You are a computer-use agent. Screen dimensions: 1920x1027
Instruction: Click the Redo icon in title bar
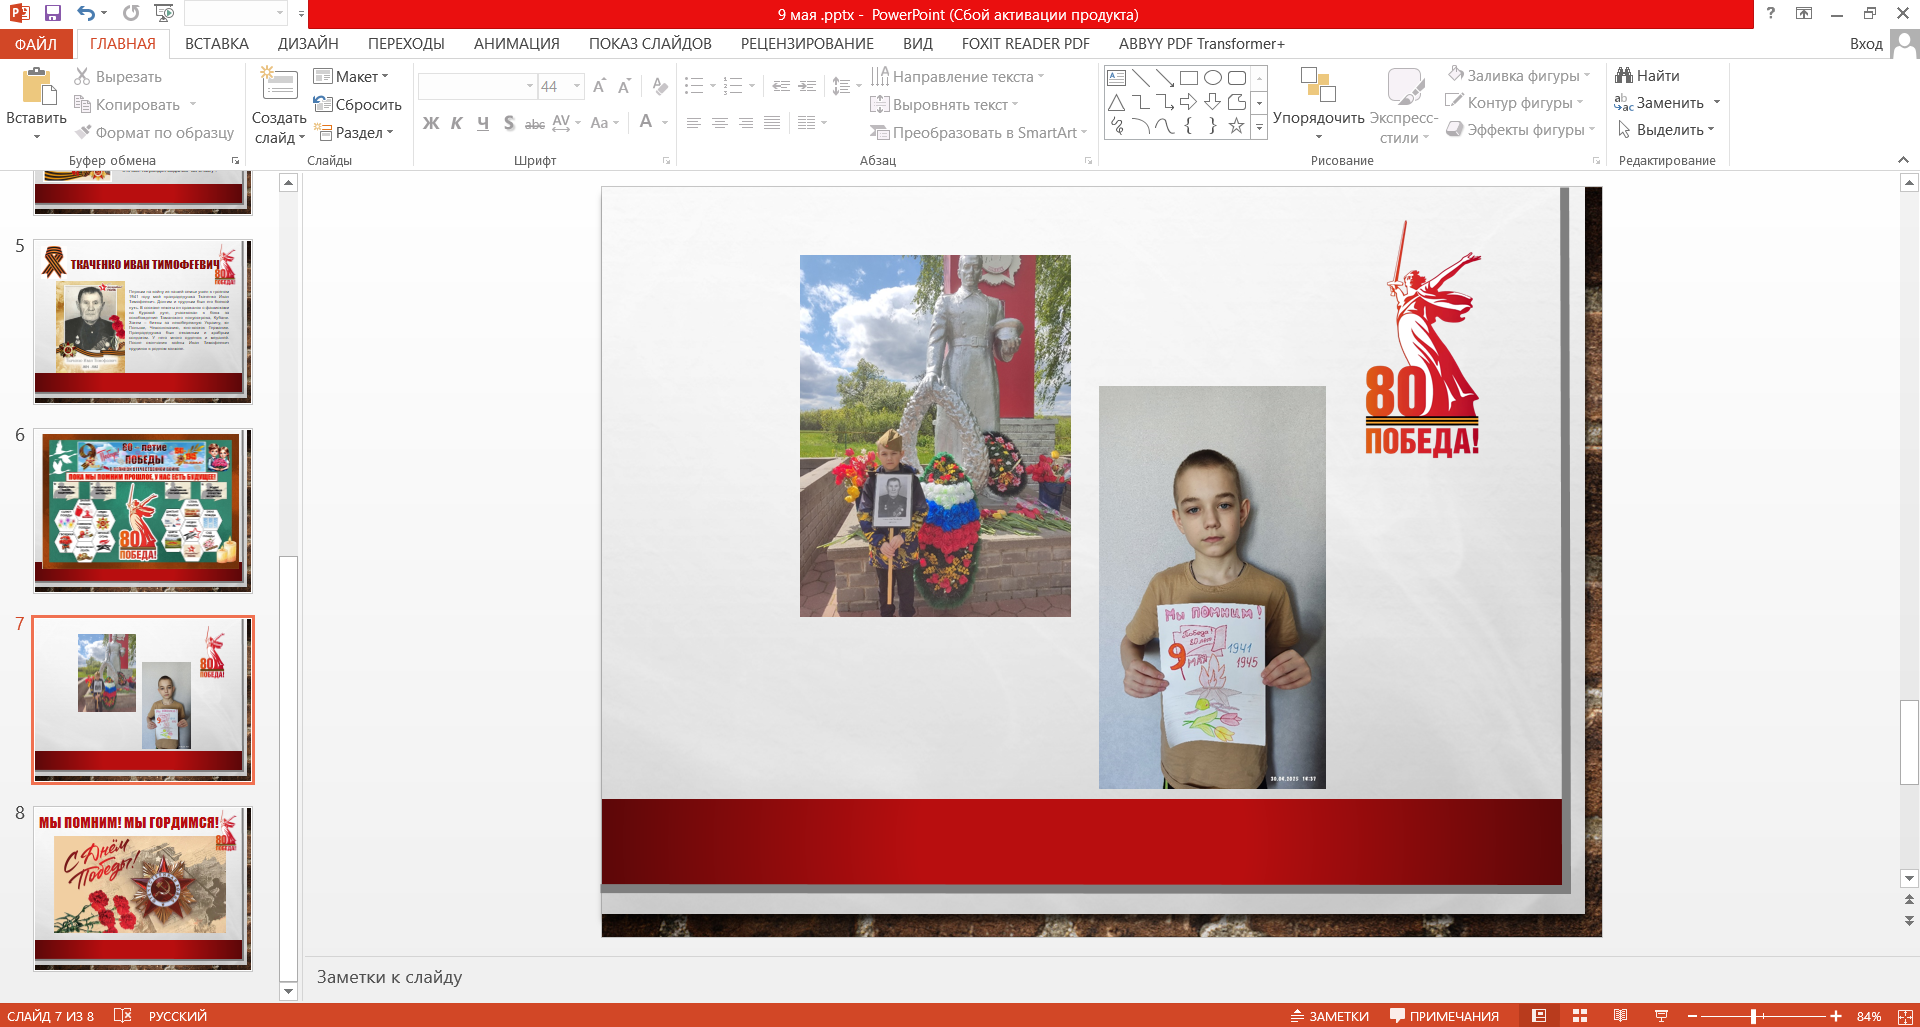click(x=131, y=13)
